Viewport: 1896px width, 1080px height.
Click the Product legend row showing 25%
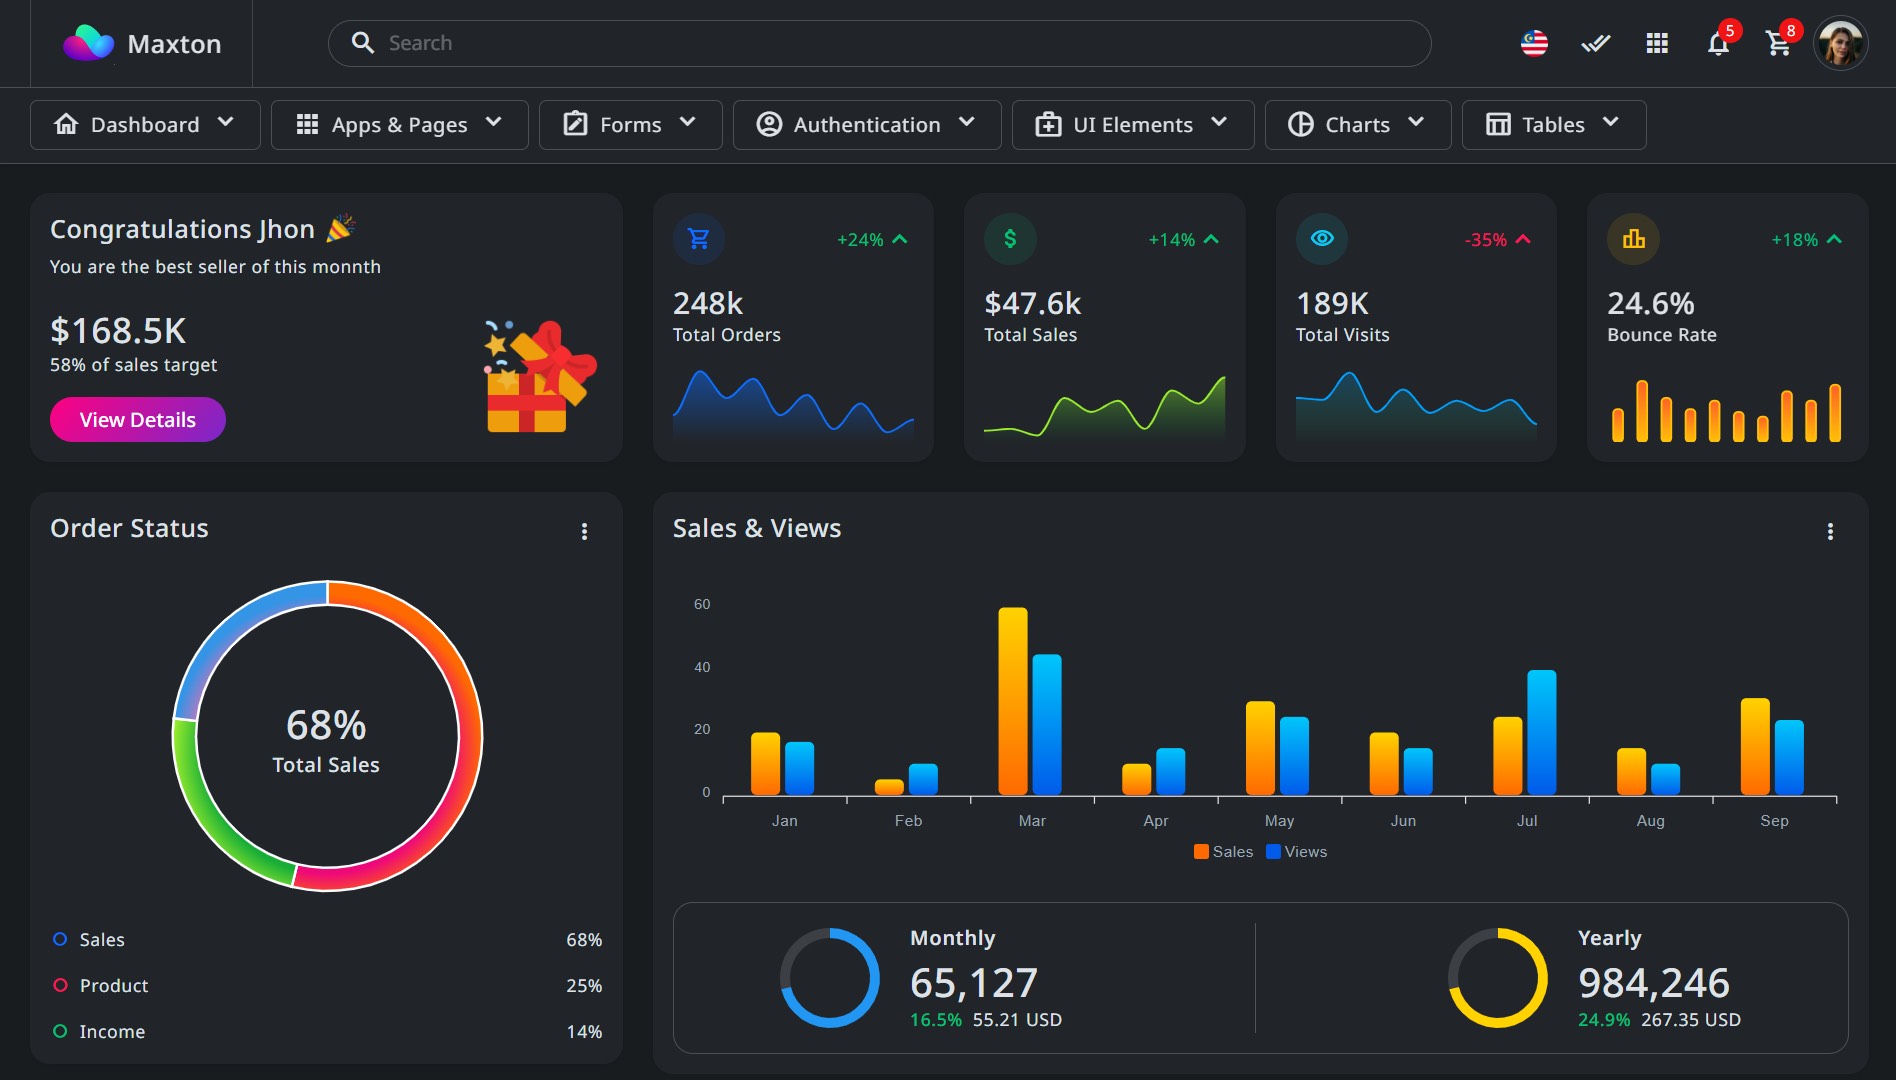[x=327, y=986]
